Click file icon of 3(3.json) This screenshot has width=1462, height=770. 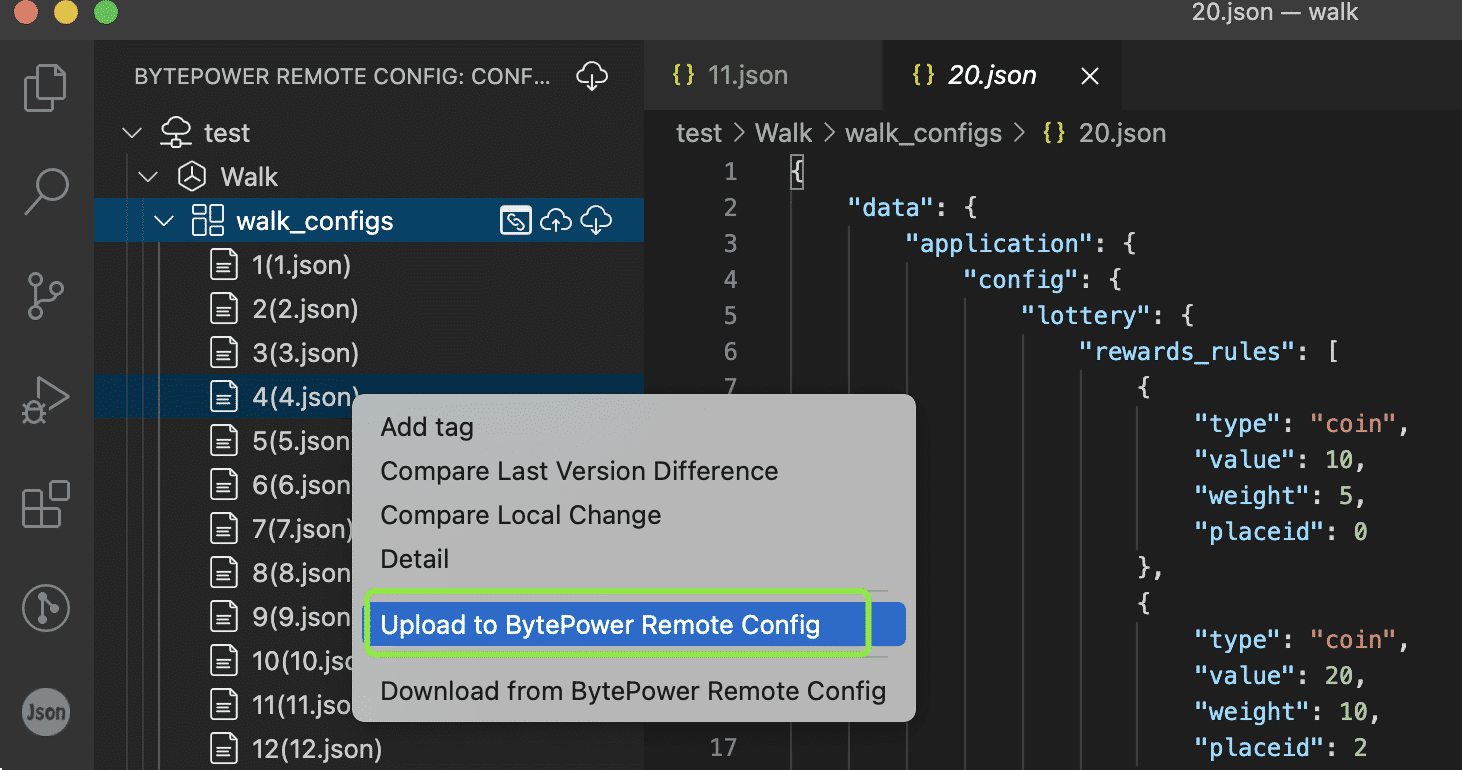pyautogui.click(x=224, y=353)
